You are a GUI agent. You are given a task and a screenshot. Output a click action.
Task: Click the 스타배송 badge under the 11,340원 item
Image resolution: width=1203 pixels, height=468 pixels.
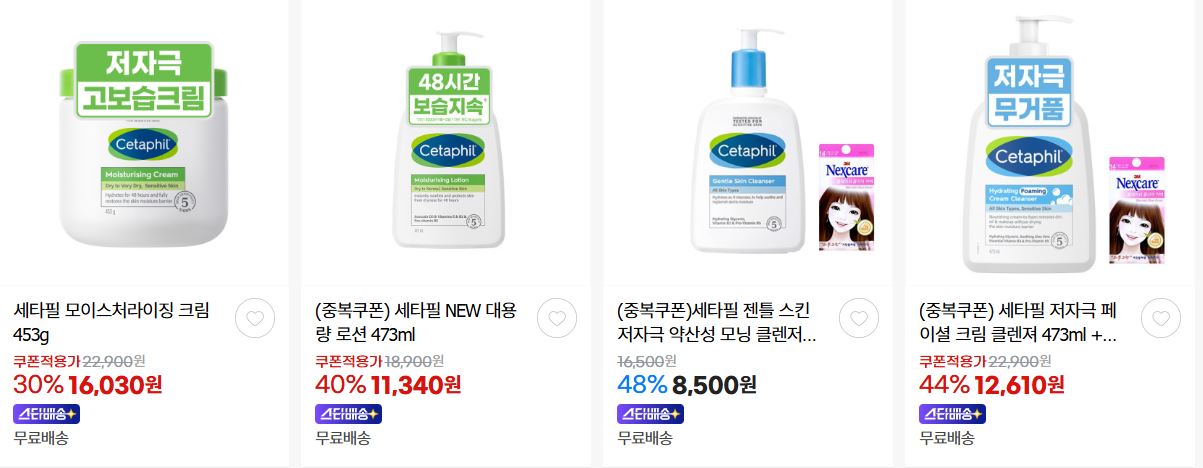[x=348, y=413]
